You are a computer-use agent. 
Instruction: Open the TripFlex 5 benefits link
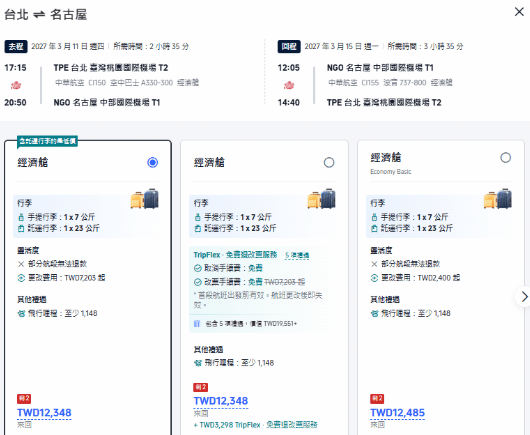(297, 256)
